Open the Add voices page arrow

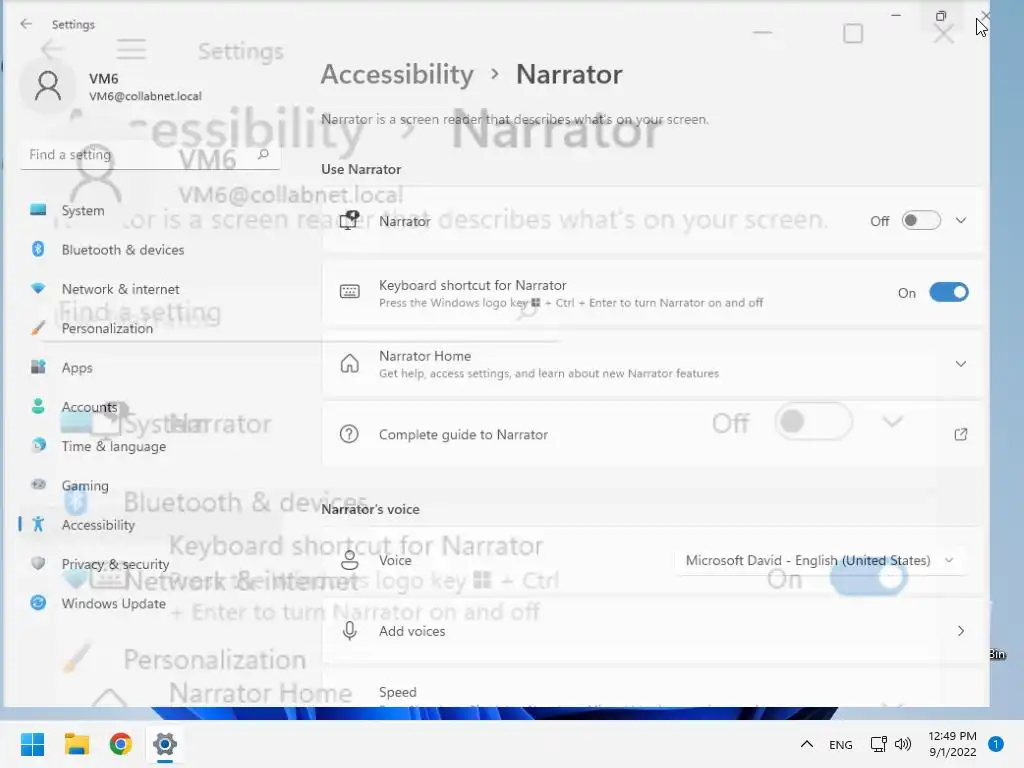pyautogui.click(x=961, y=631)
